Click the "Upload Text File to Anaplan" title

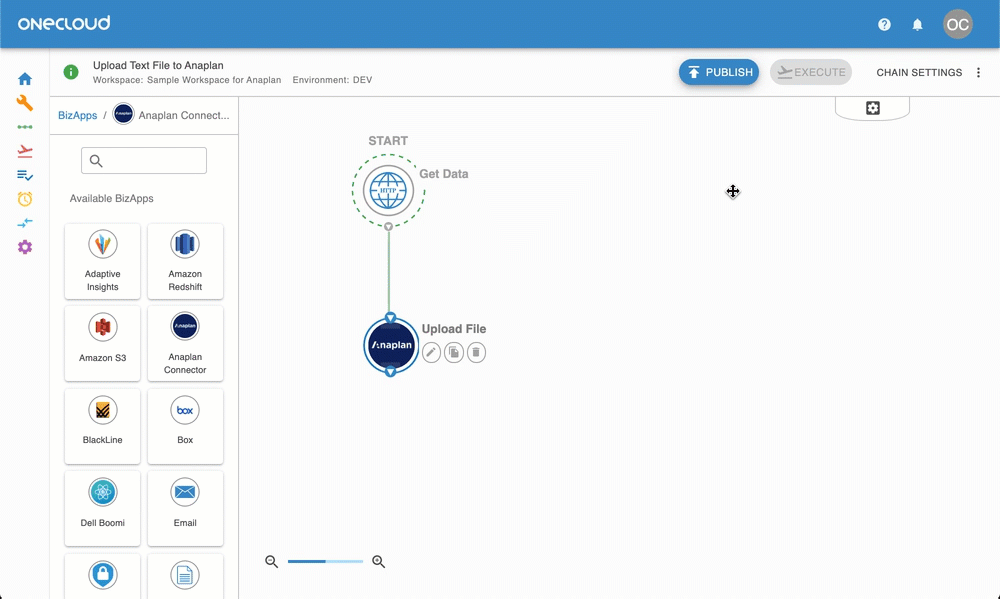(x=158, y=65)
